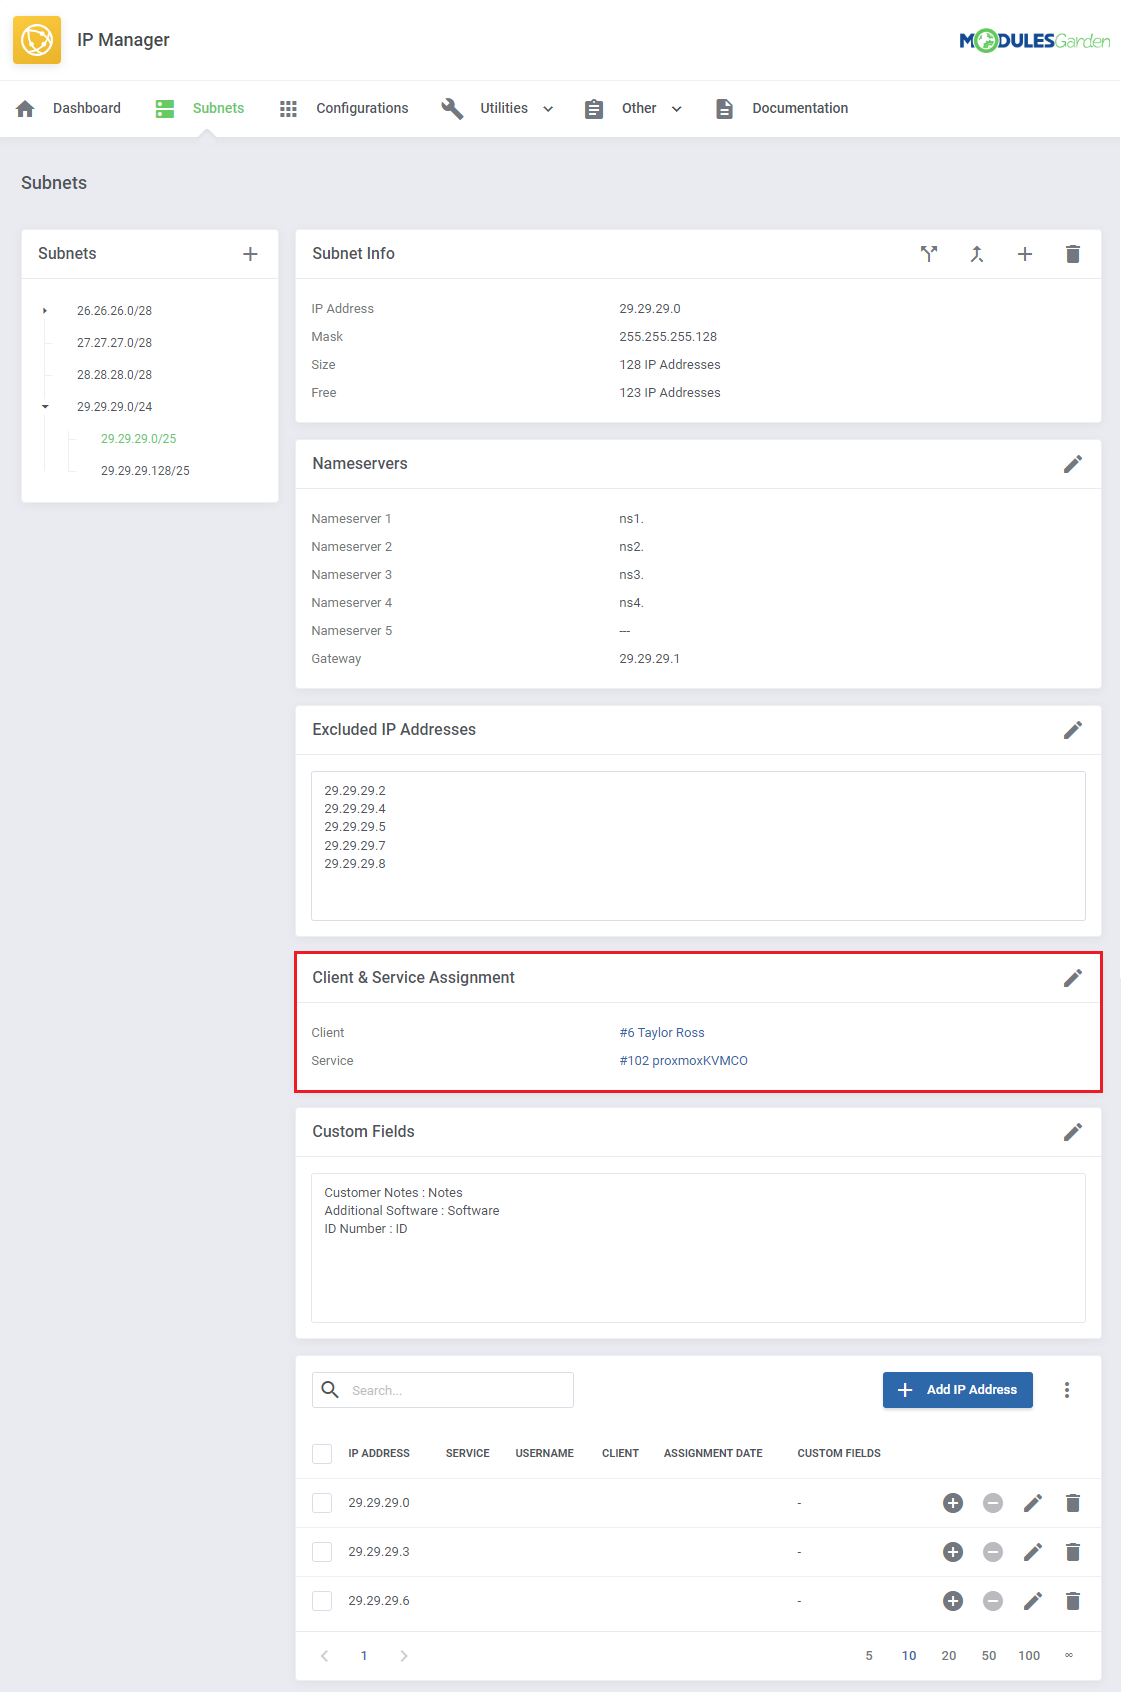Show 100 entries per page
The width and height of the screenshot is (1121, 1692).
(1029, 1656)
